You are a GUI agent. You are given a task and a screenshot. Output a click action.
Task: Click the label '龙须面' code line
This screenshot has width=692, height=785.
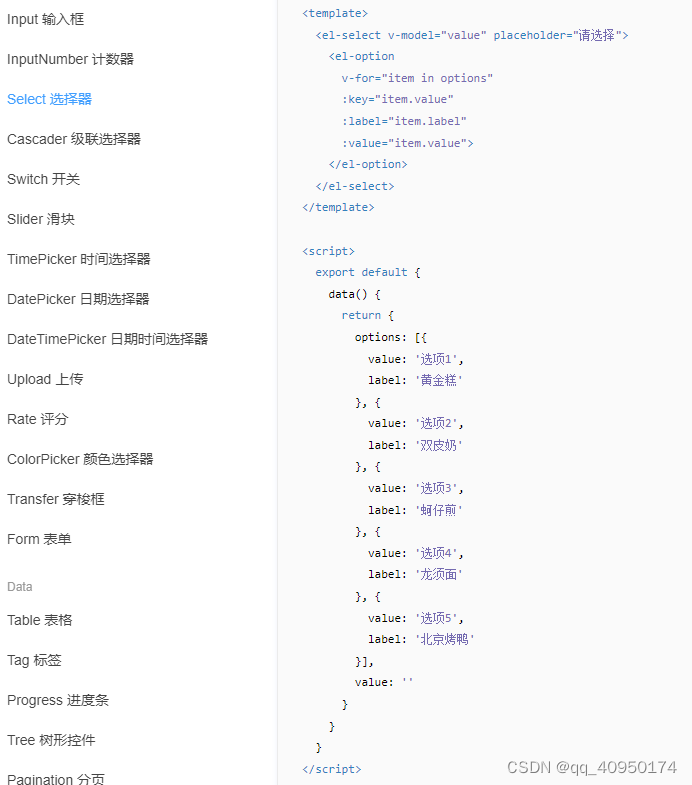[415, 575]
